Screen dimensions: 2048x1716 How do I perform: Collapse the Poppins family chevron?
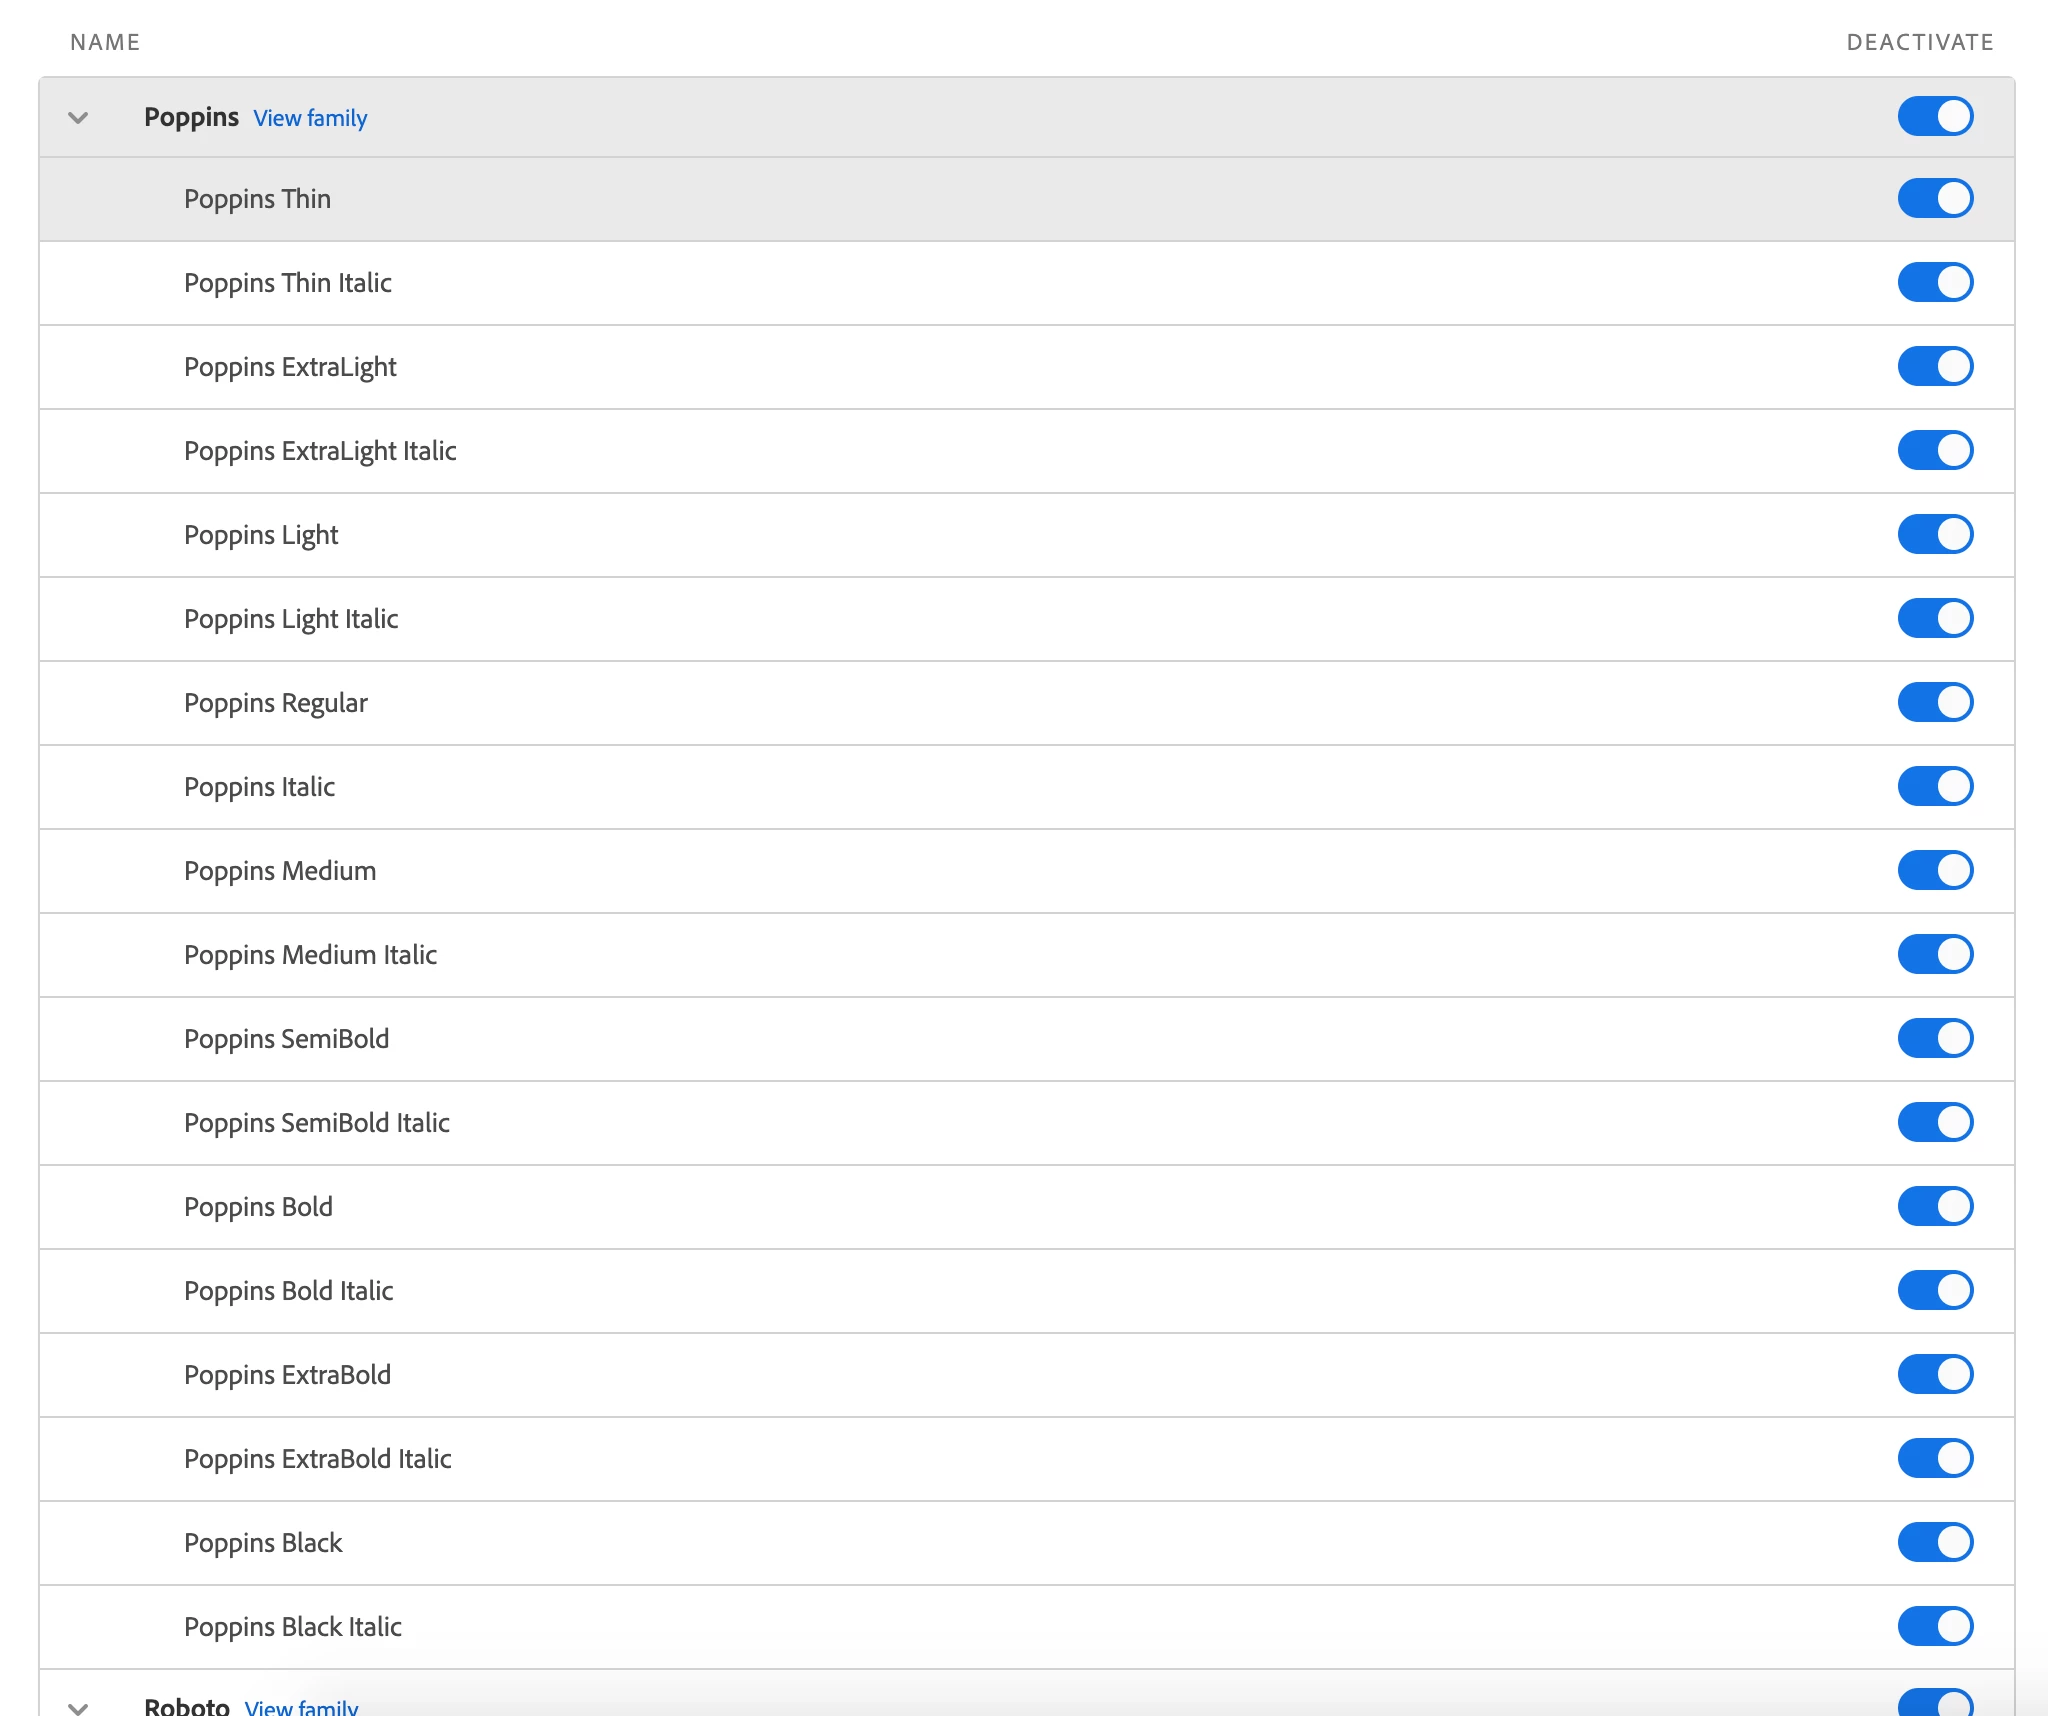[x=78, y=118]
